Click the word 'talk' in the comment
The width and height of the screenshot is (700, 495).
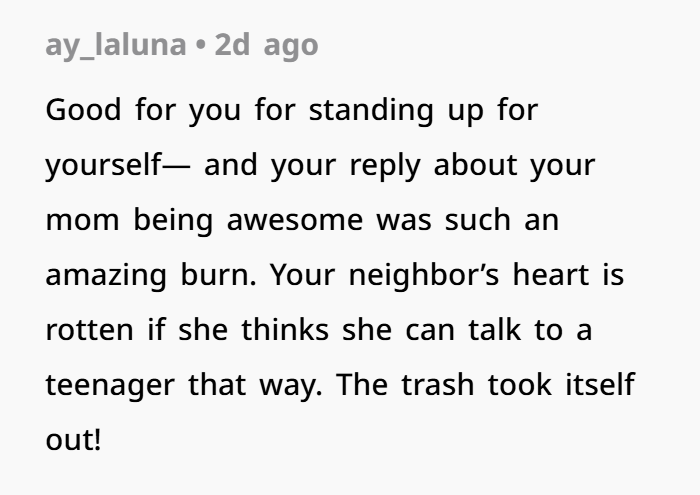[x=495, y=329]
